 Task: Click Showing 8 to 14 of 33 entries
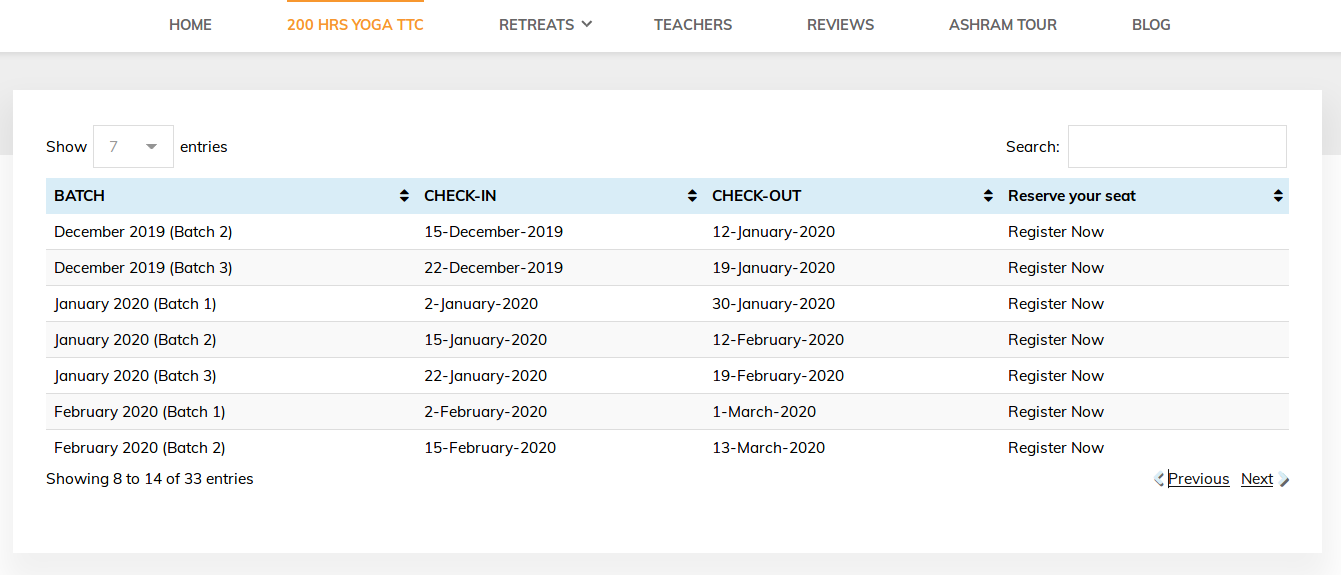(x=150, y=479)
